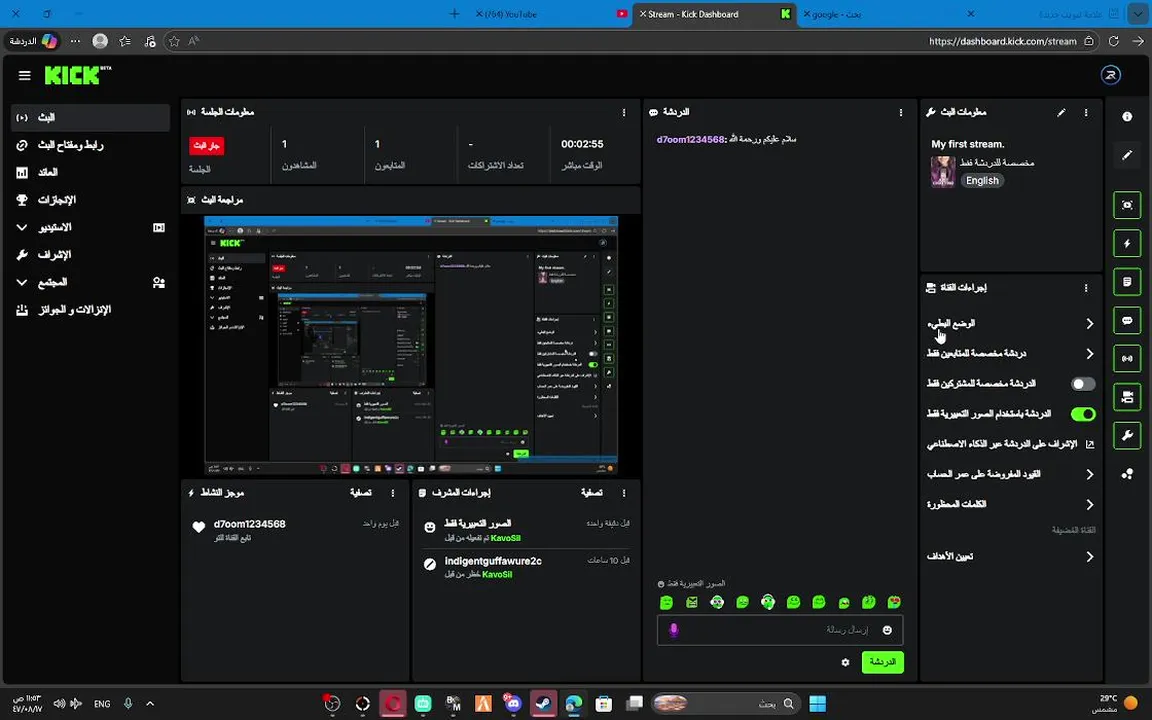Click the red جارٍ البث live status badge

click(206, 145)
